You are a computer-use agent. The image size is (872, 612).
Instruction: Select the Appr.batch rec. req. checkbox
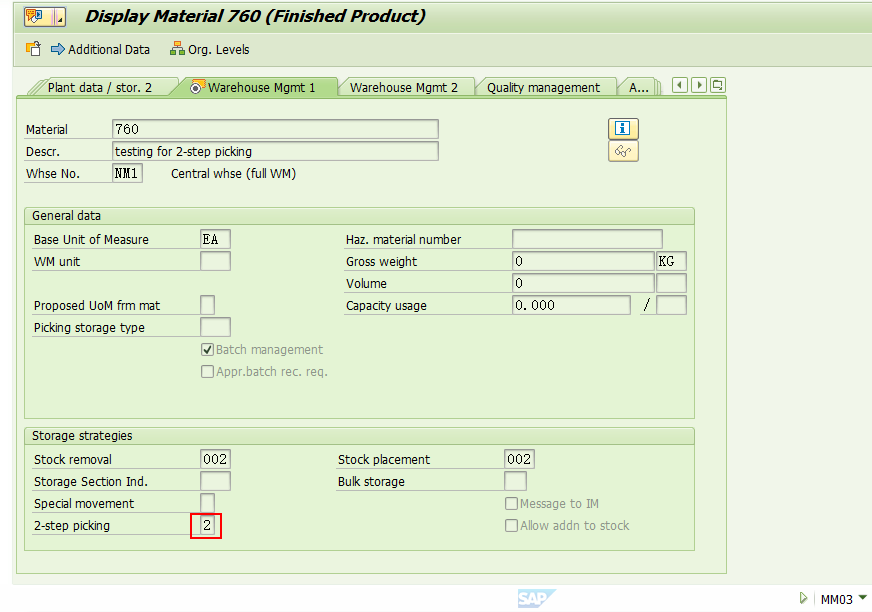point(207,371)
